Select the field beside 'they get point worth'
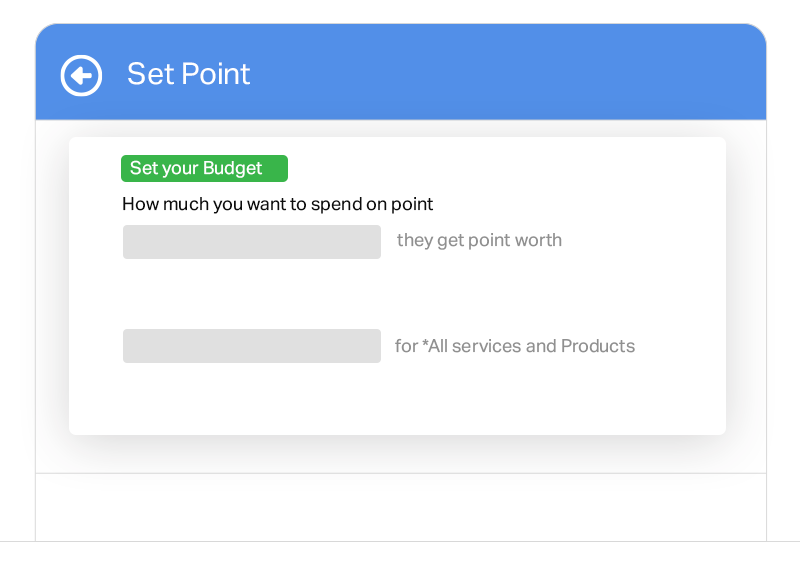This screenshot has height=574, width=800. coord(252,242)
